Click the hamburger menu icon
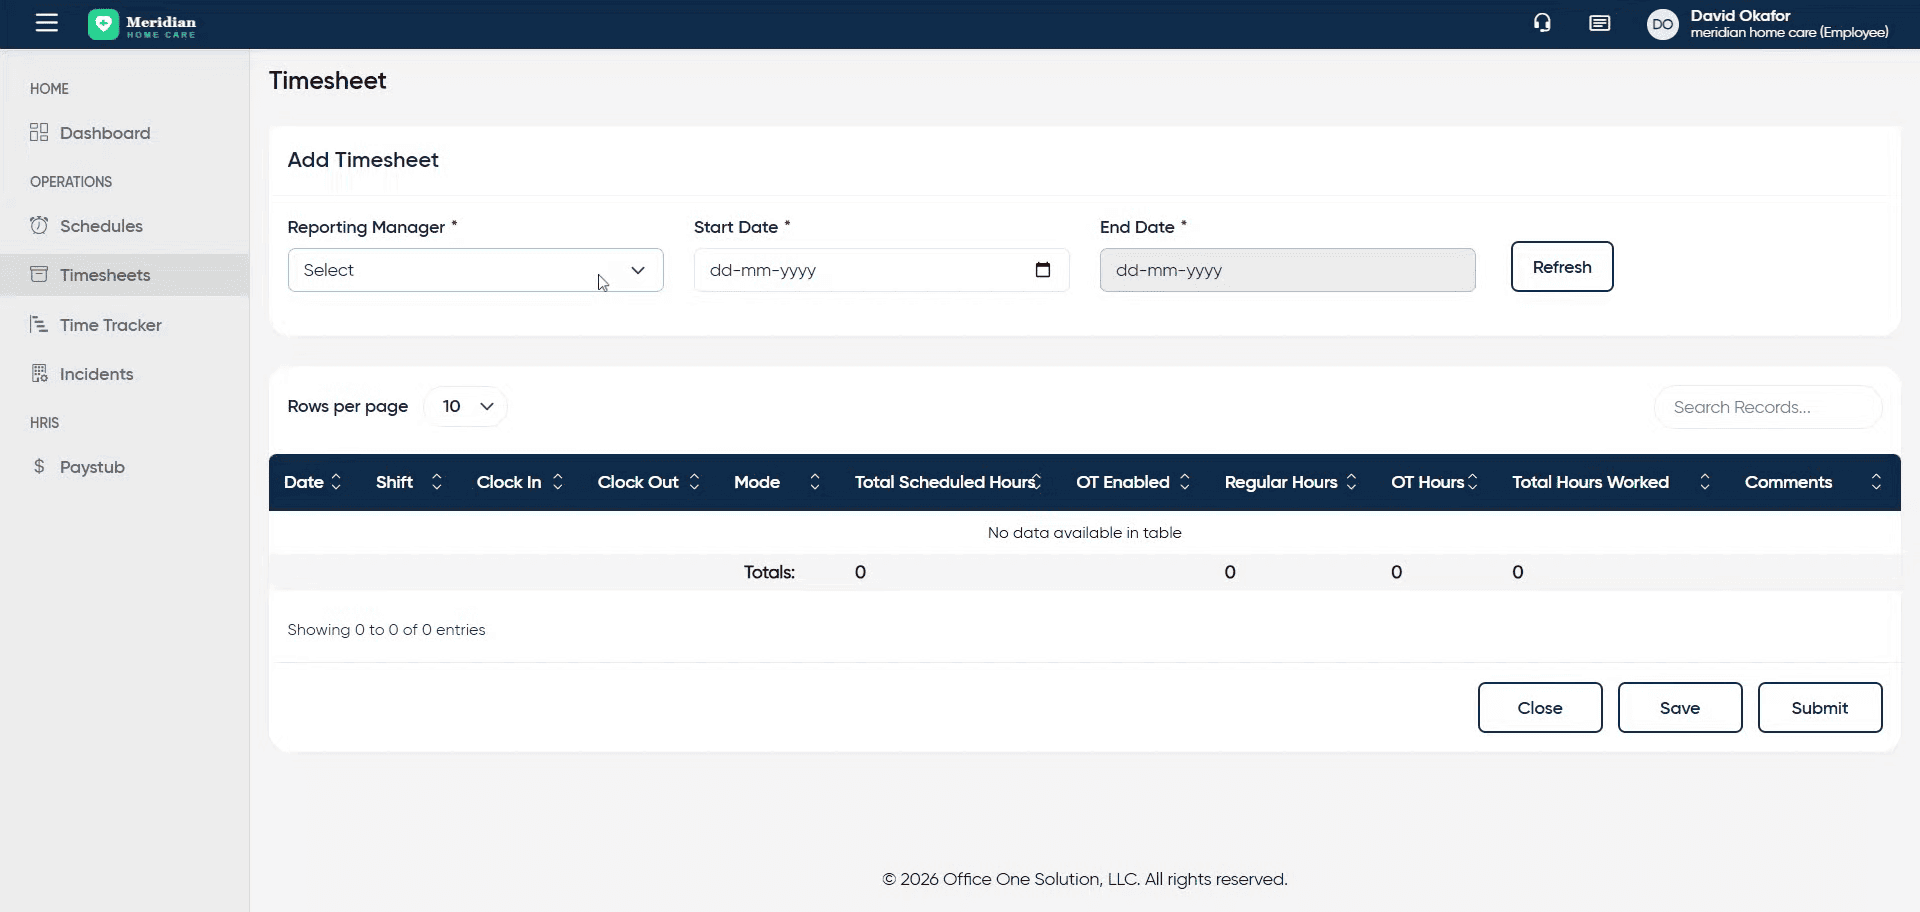 click(47, 23)
